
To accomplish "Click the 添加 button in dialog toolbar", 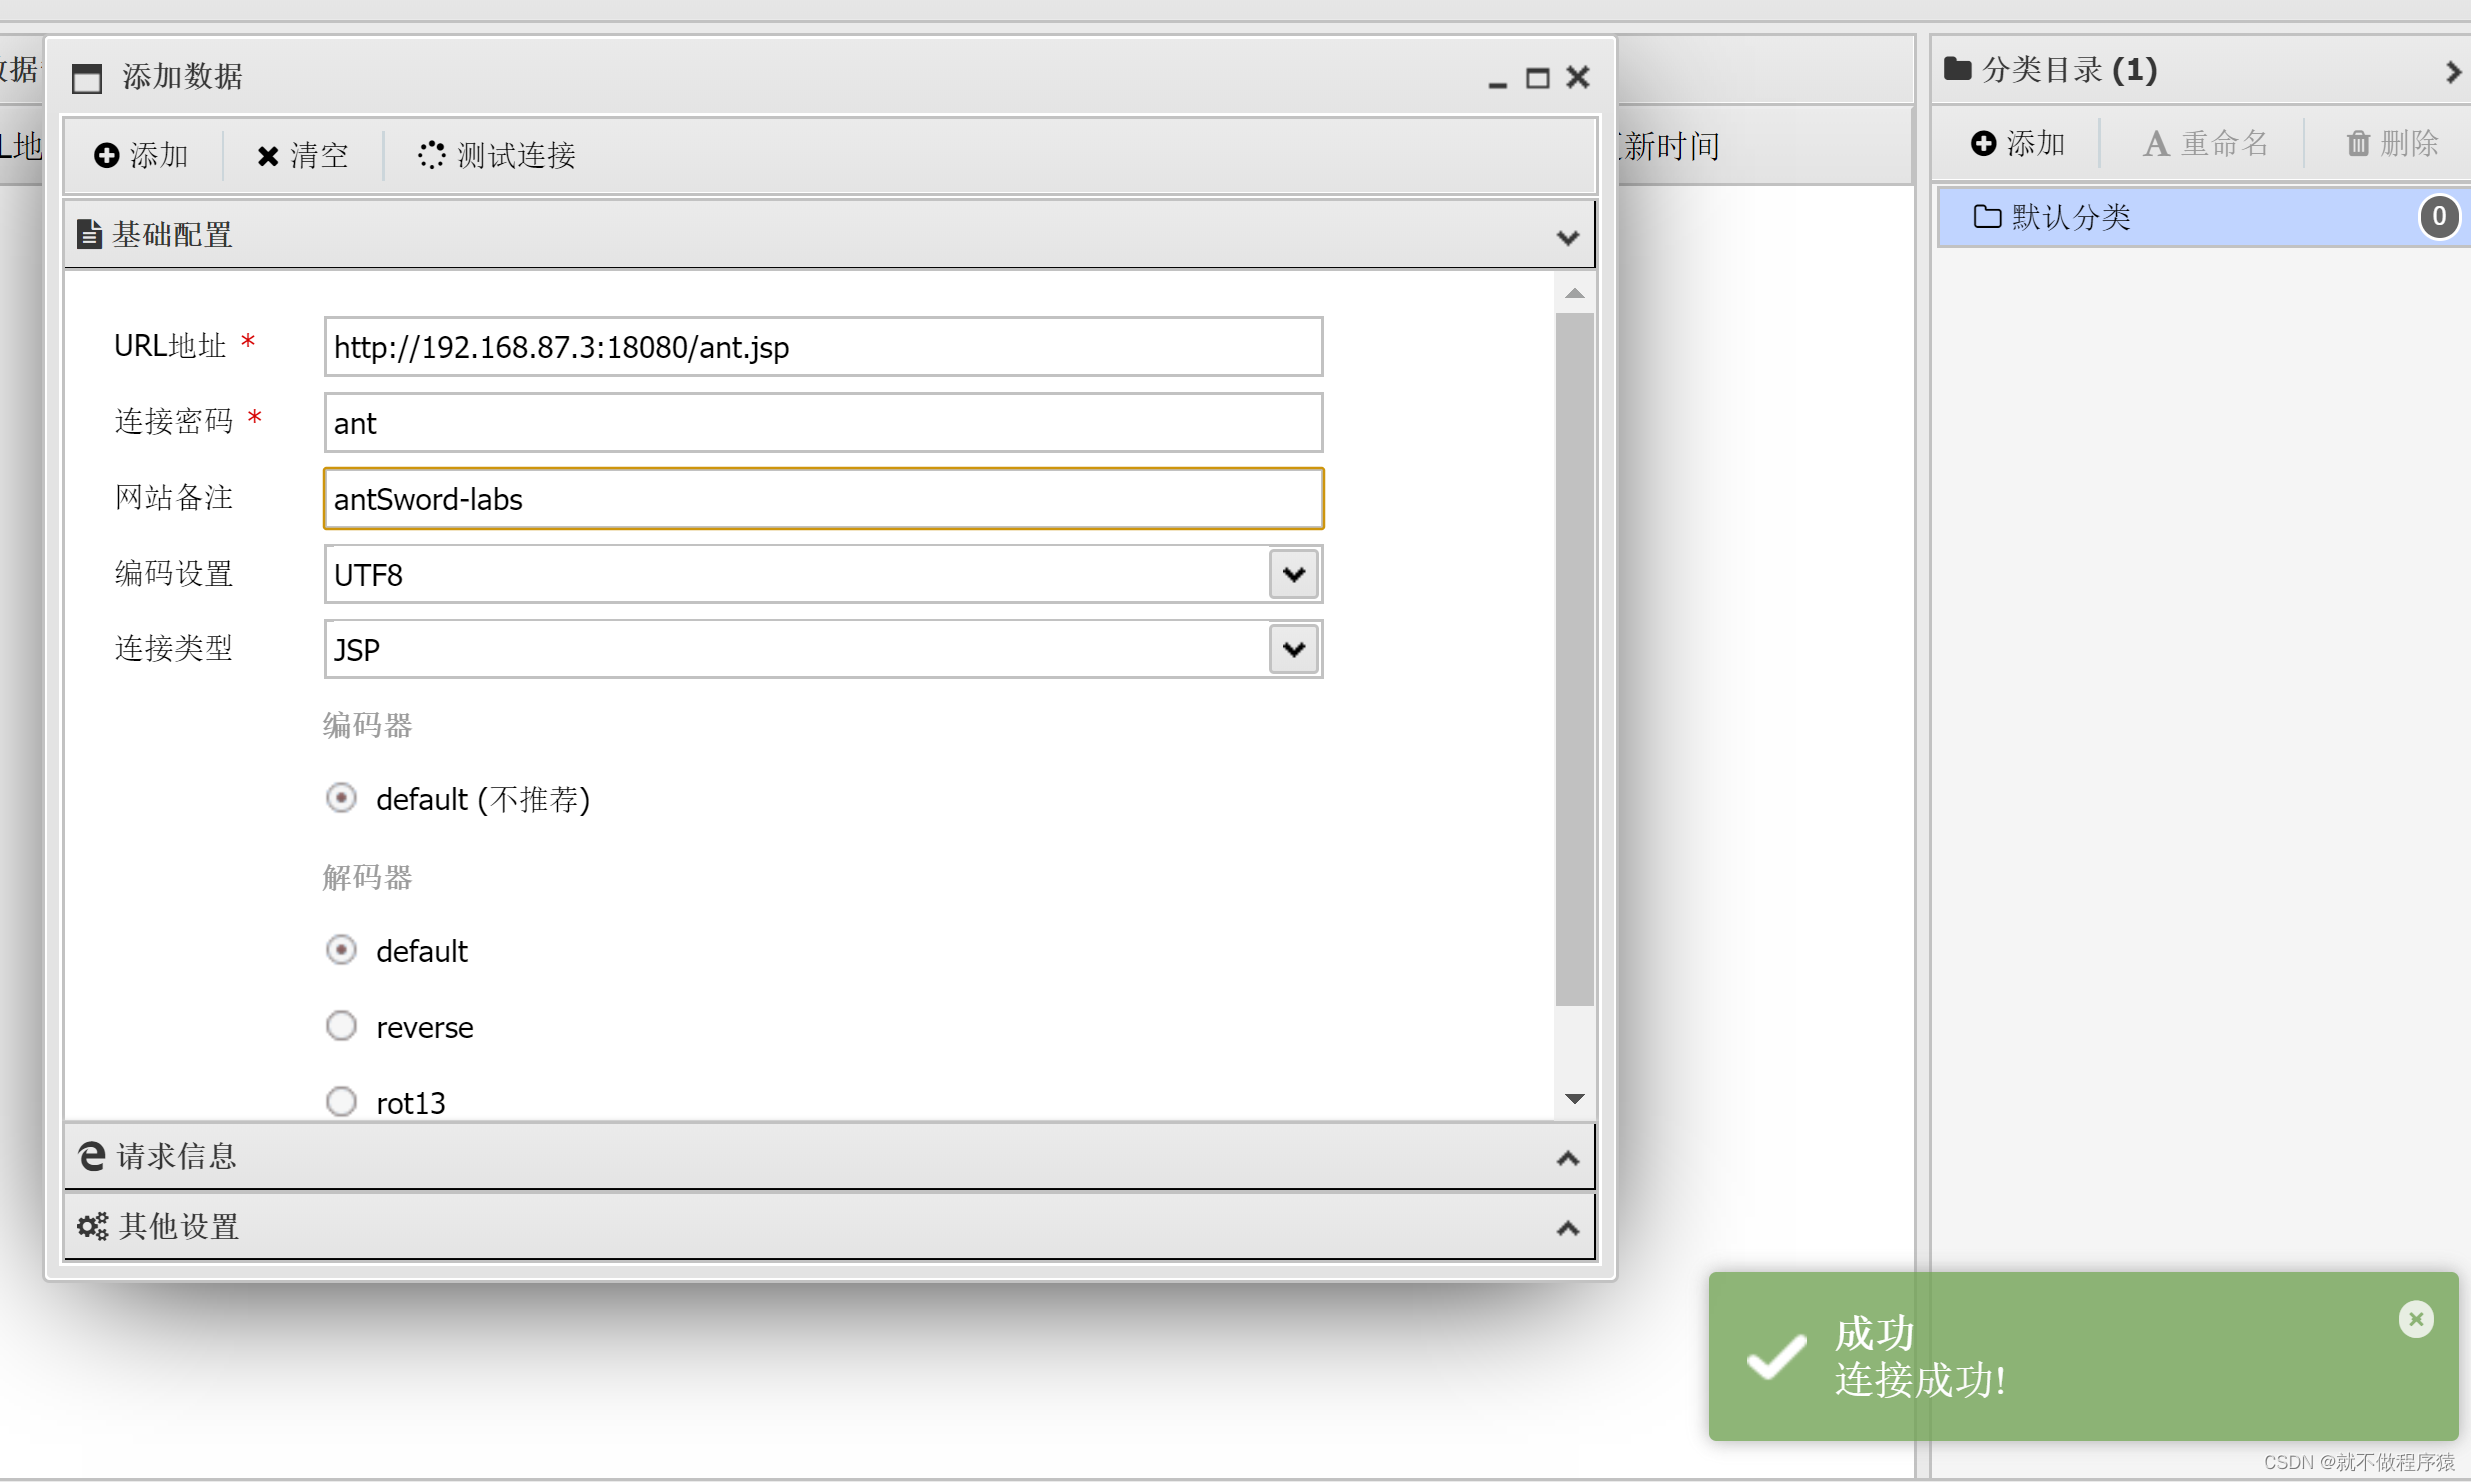I will tap(141, 155).
